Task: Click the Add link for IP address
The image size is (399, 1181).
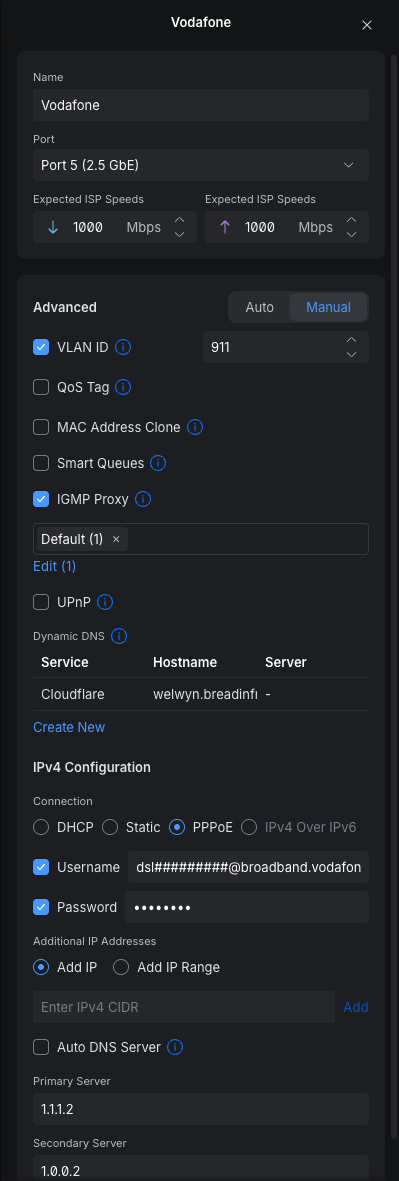Action: click(356, 1007)
